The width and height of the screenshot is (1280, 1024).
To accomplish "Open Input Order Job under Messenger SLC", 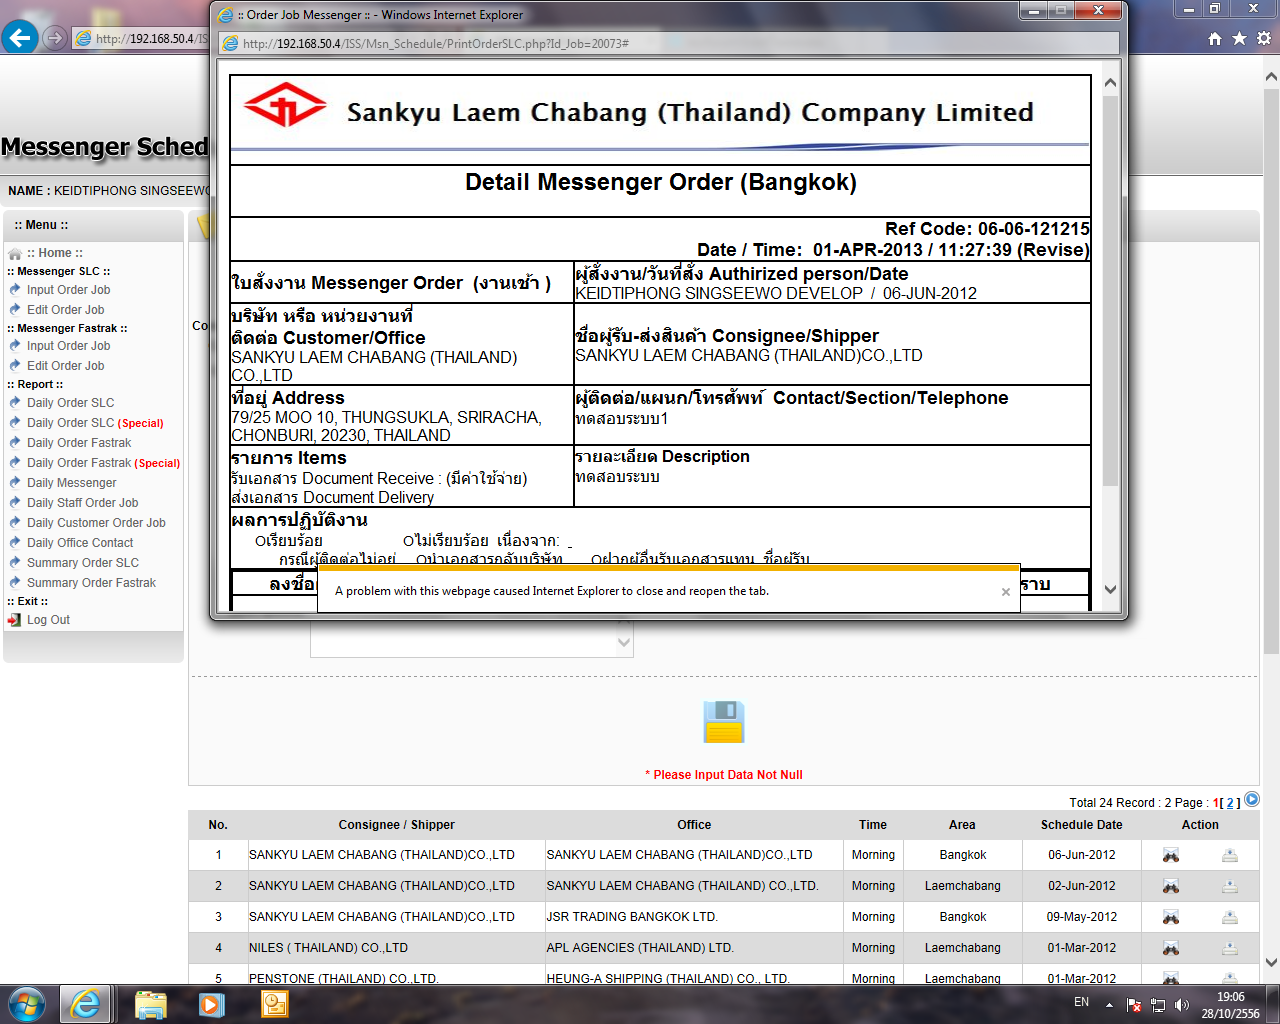I will pyautogui.click(x=68, y=290).
